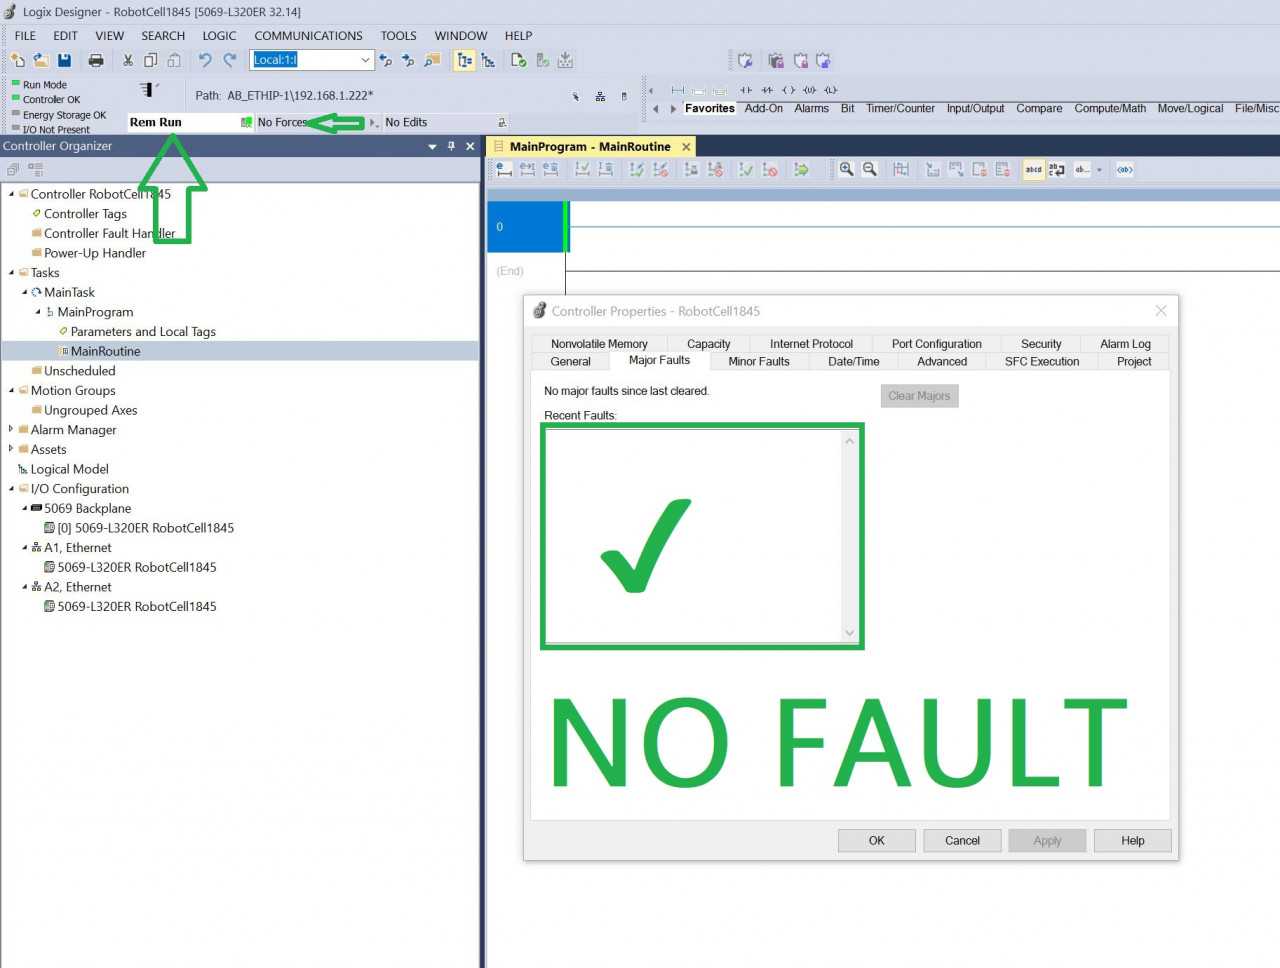Click the Timer/Counter instruction tab

coord(900,109)
